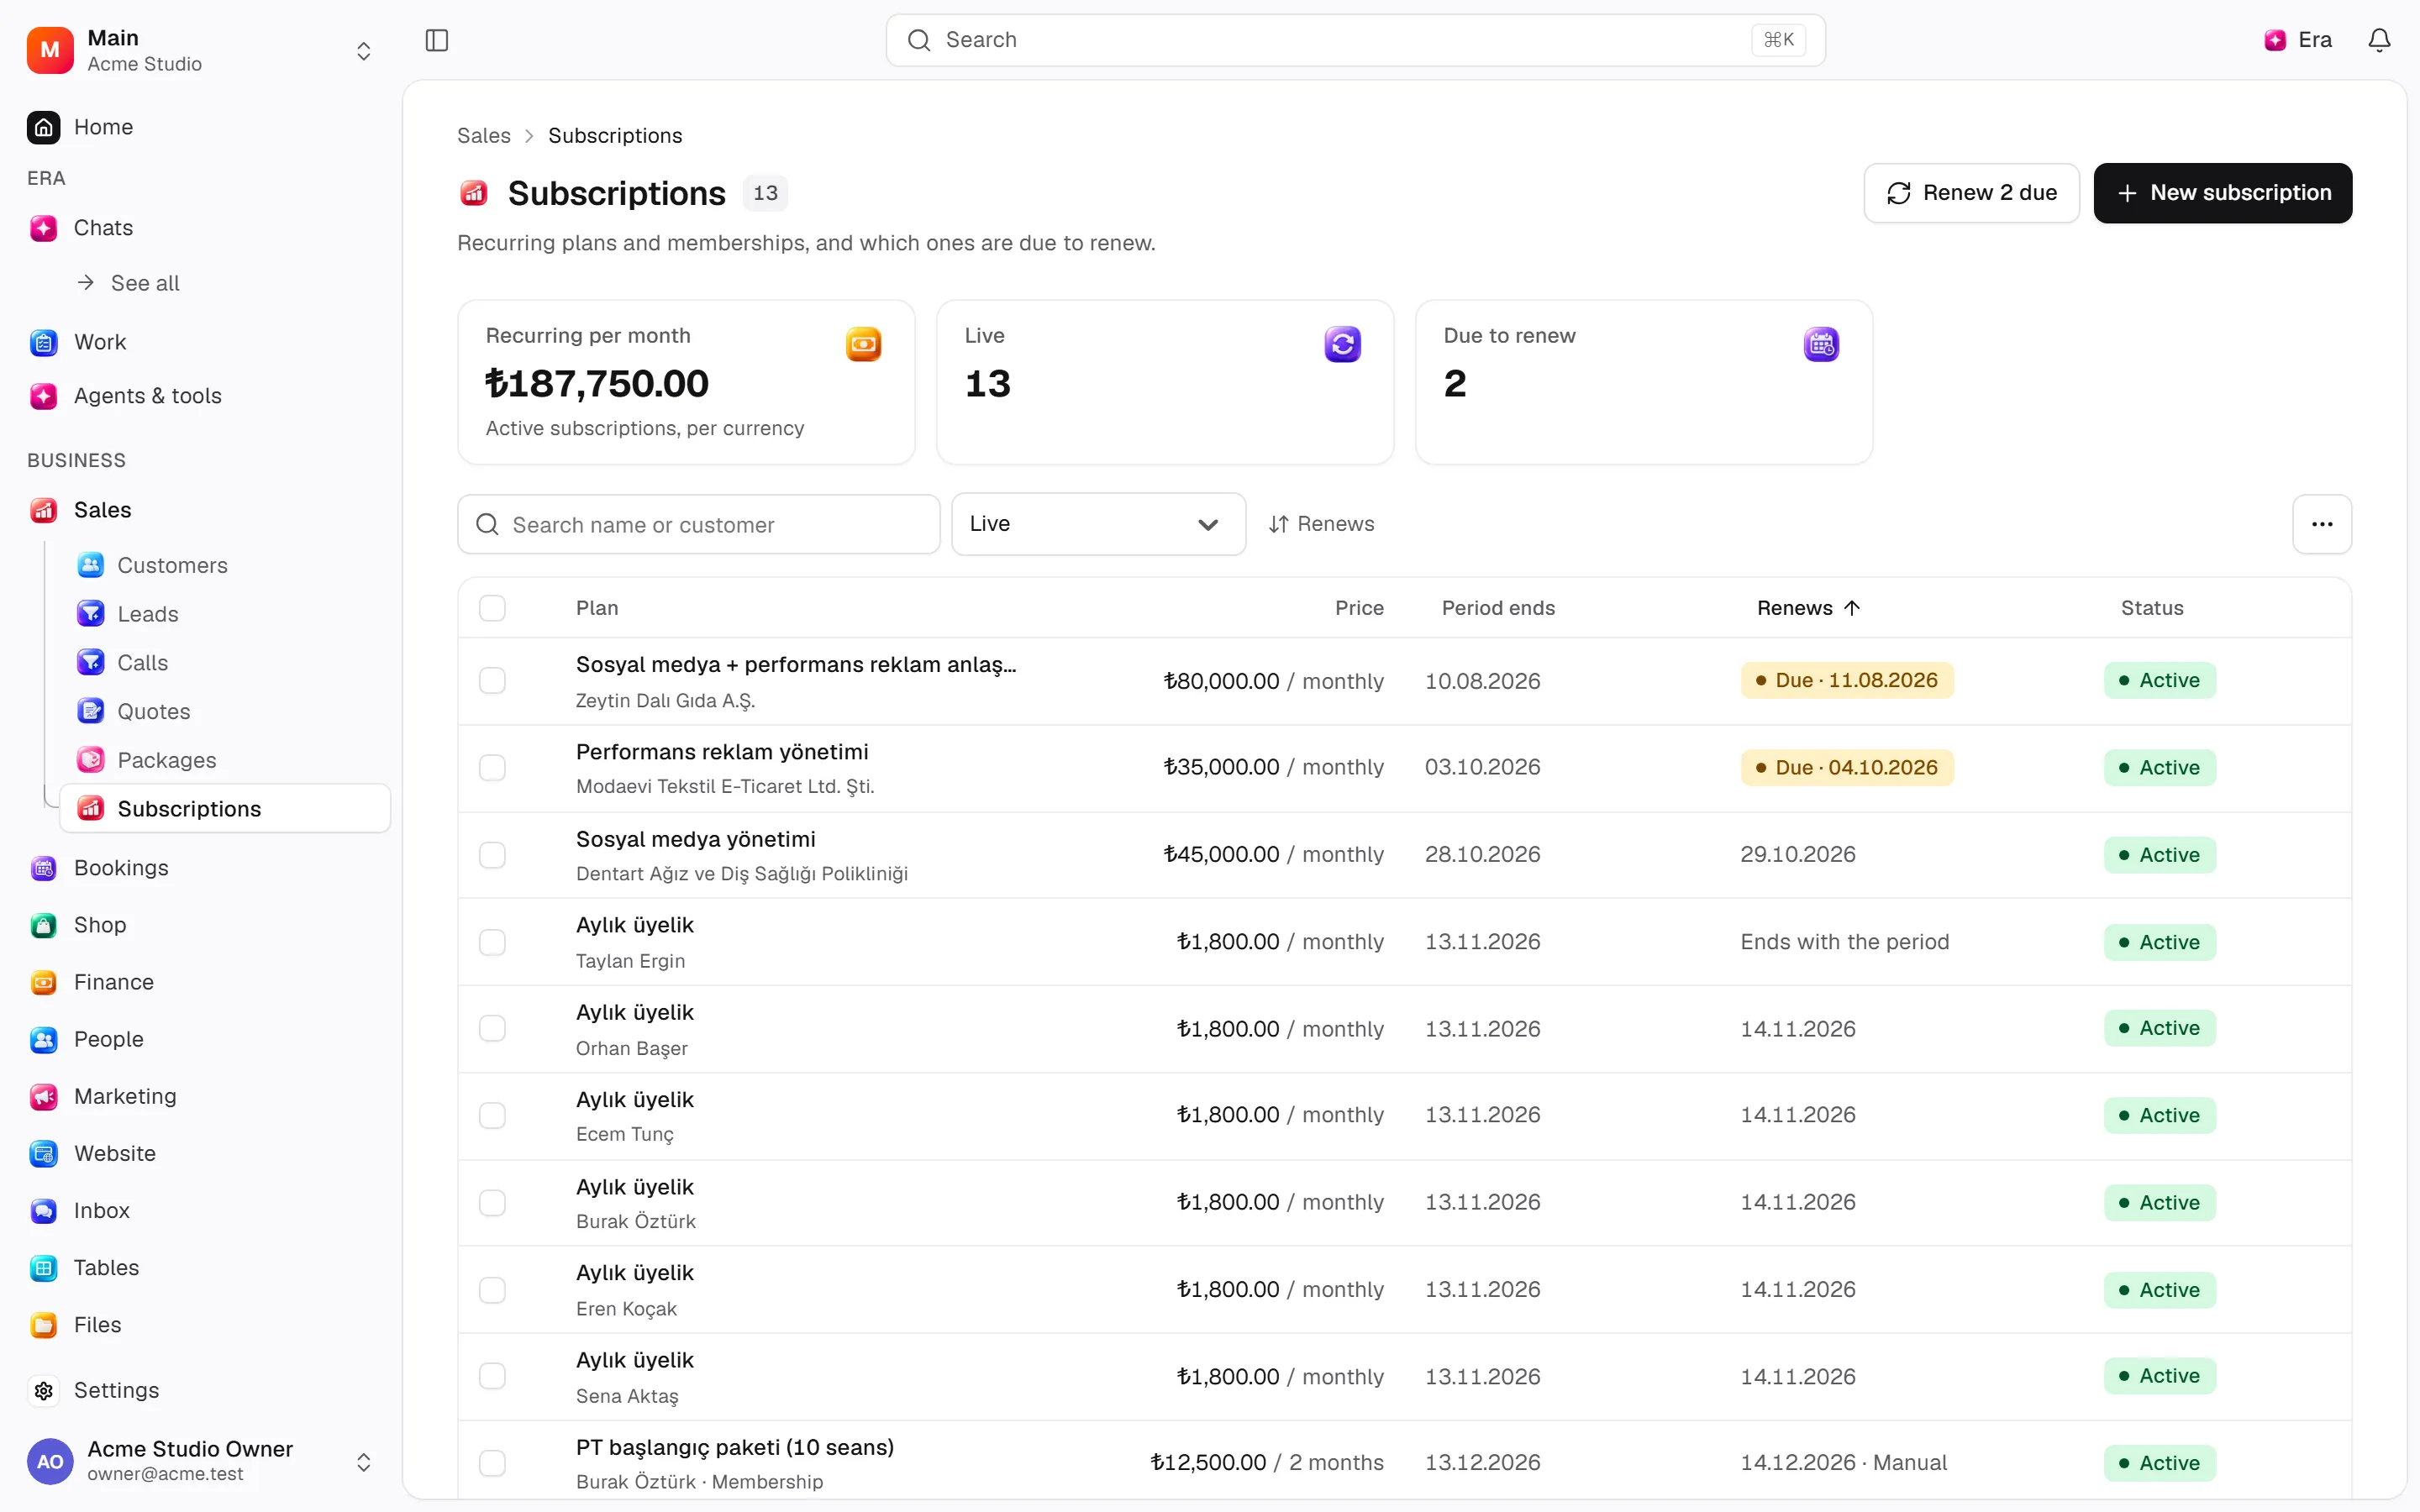This screenshot has height=1512, width=2420.
Task: Check the Sosyal medya yönetimi row checkbox
Action: [492, 855]
